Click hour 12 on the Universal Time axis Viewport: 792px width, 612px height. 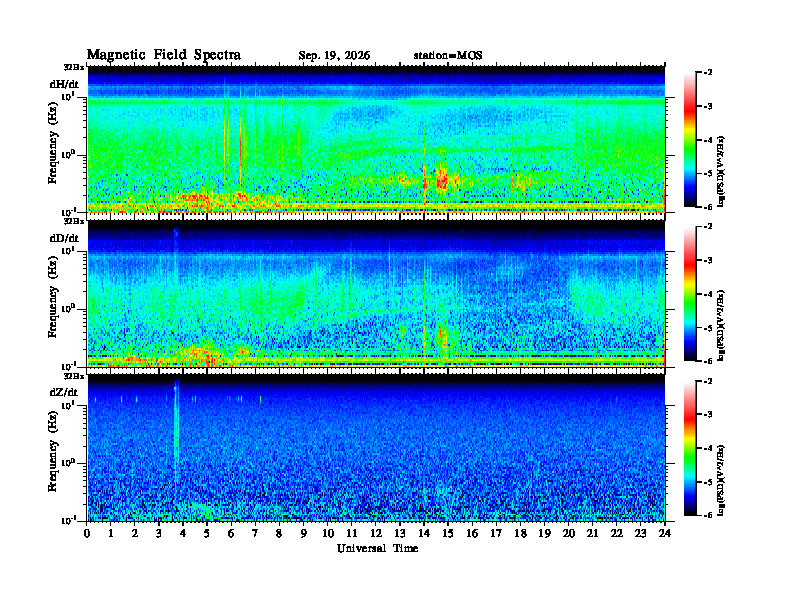[x=376, y=533]
